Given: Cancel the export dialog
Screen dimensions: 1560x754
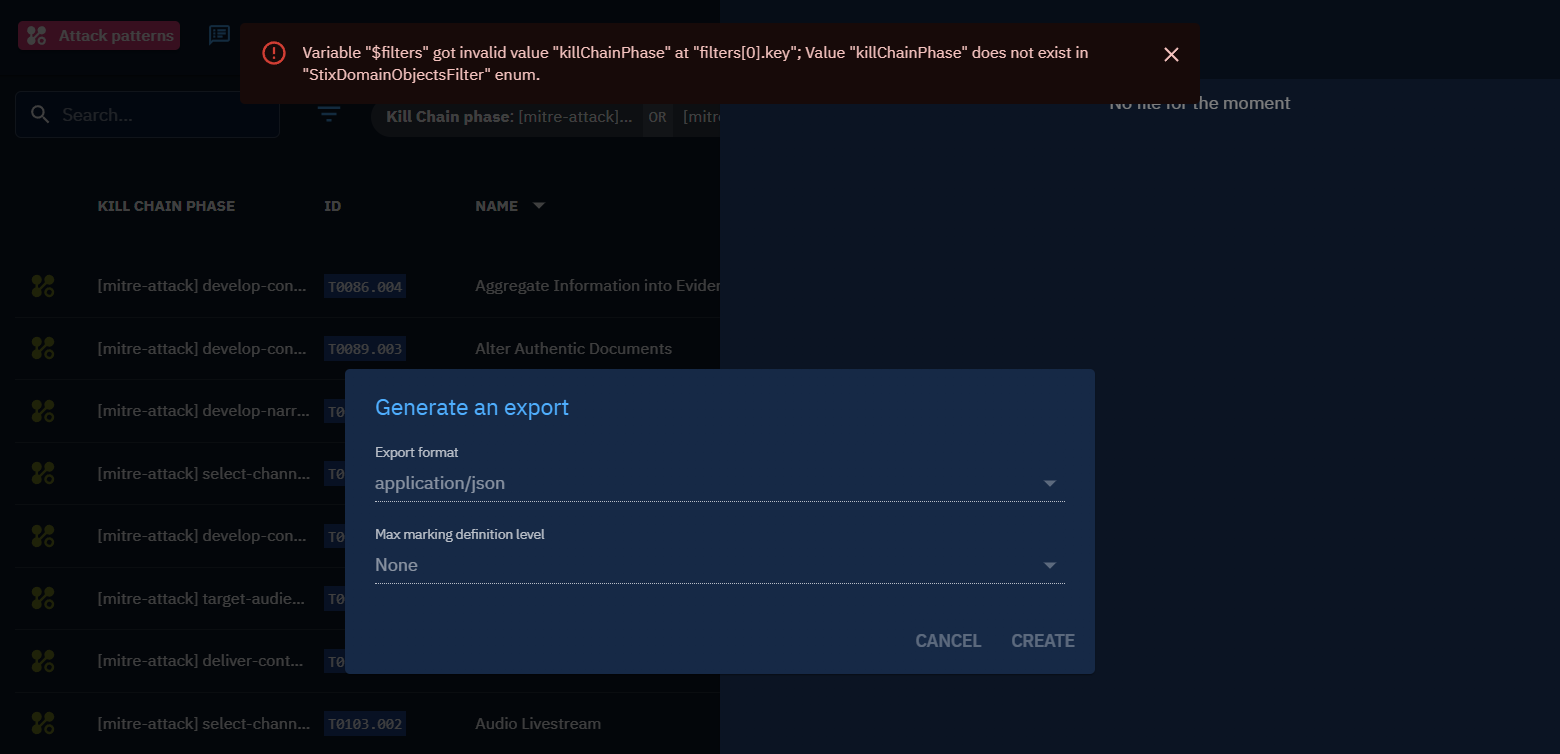Looking at the screenshot, I should (x=946, y=641).
